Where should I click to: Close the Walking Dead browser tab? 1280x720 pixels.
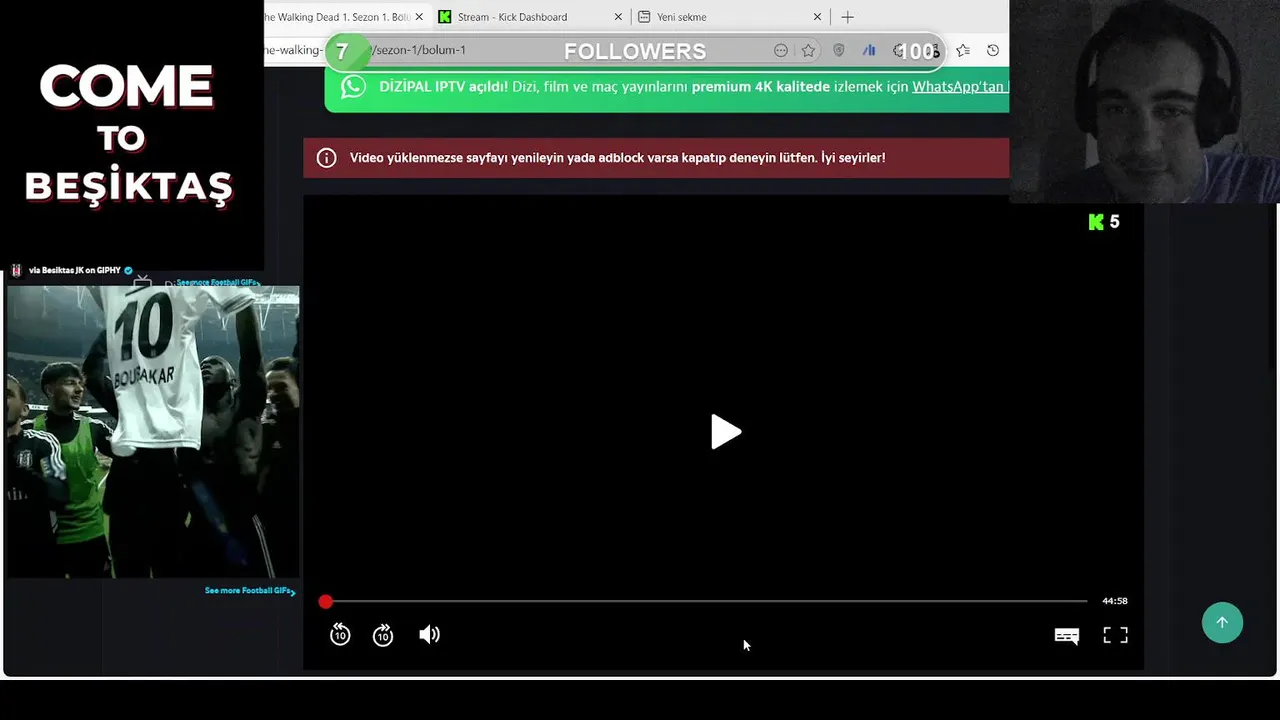tap(419, 17)
